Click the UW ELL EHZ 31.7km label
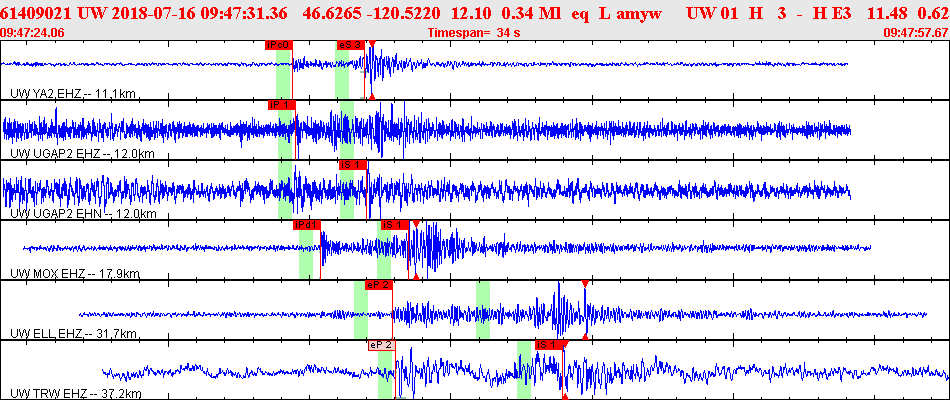Image resolution: width=950 pixels, height=400 pixels. (73, 334)
